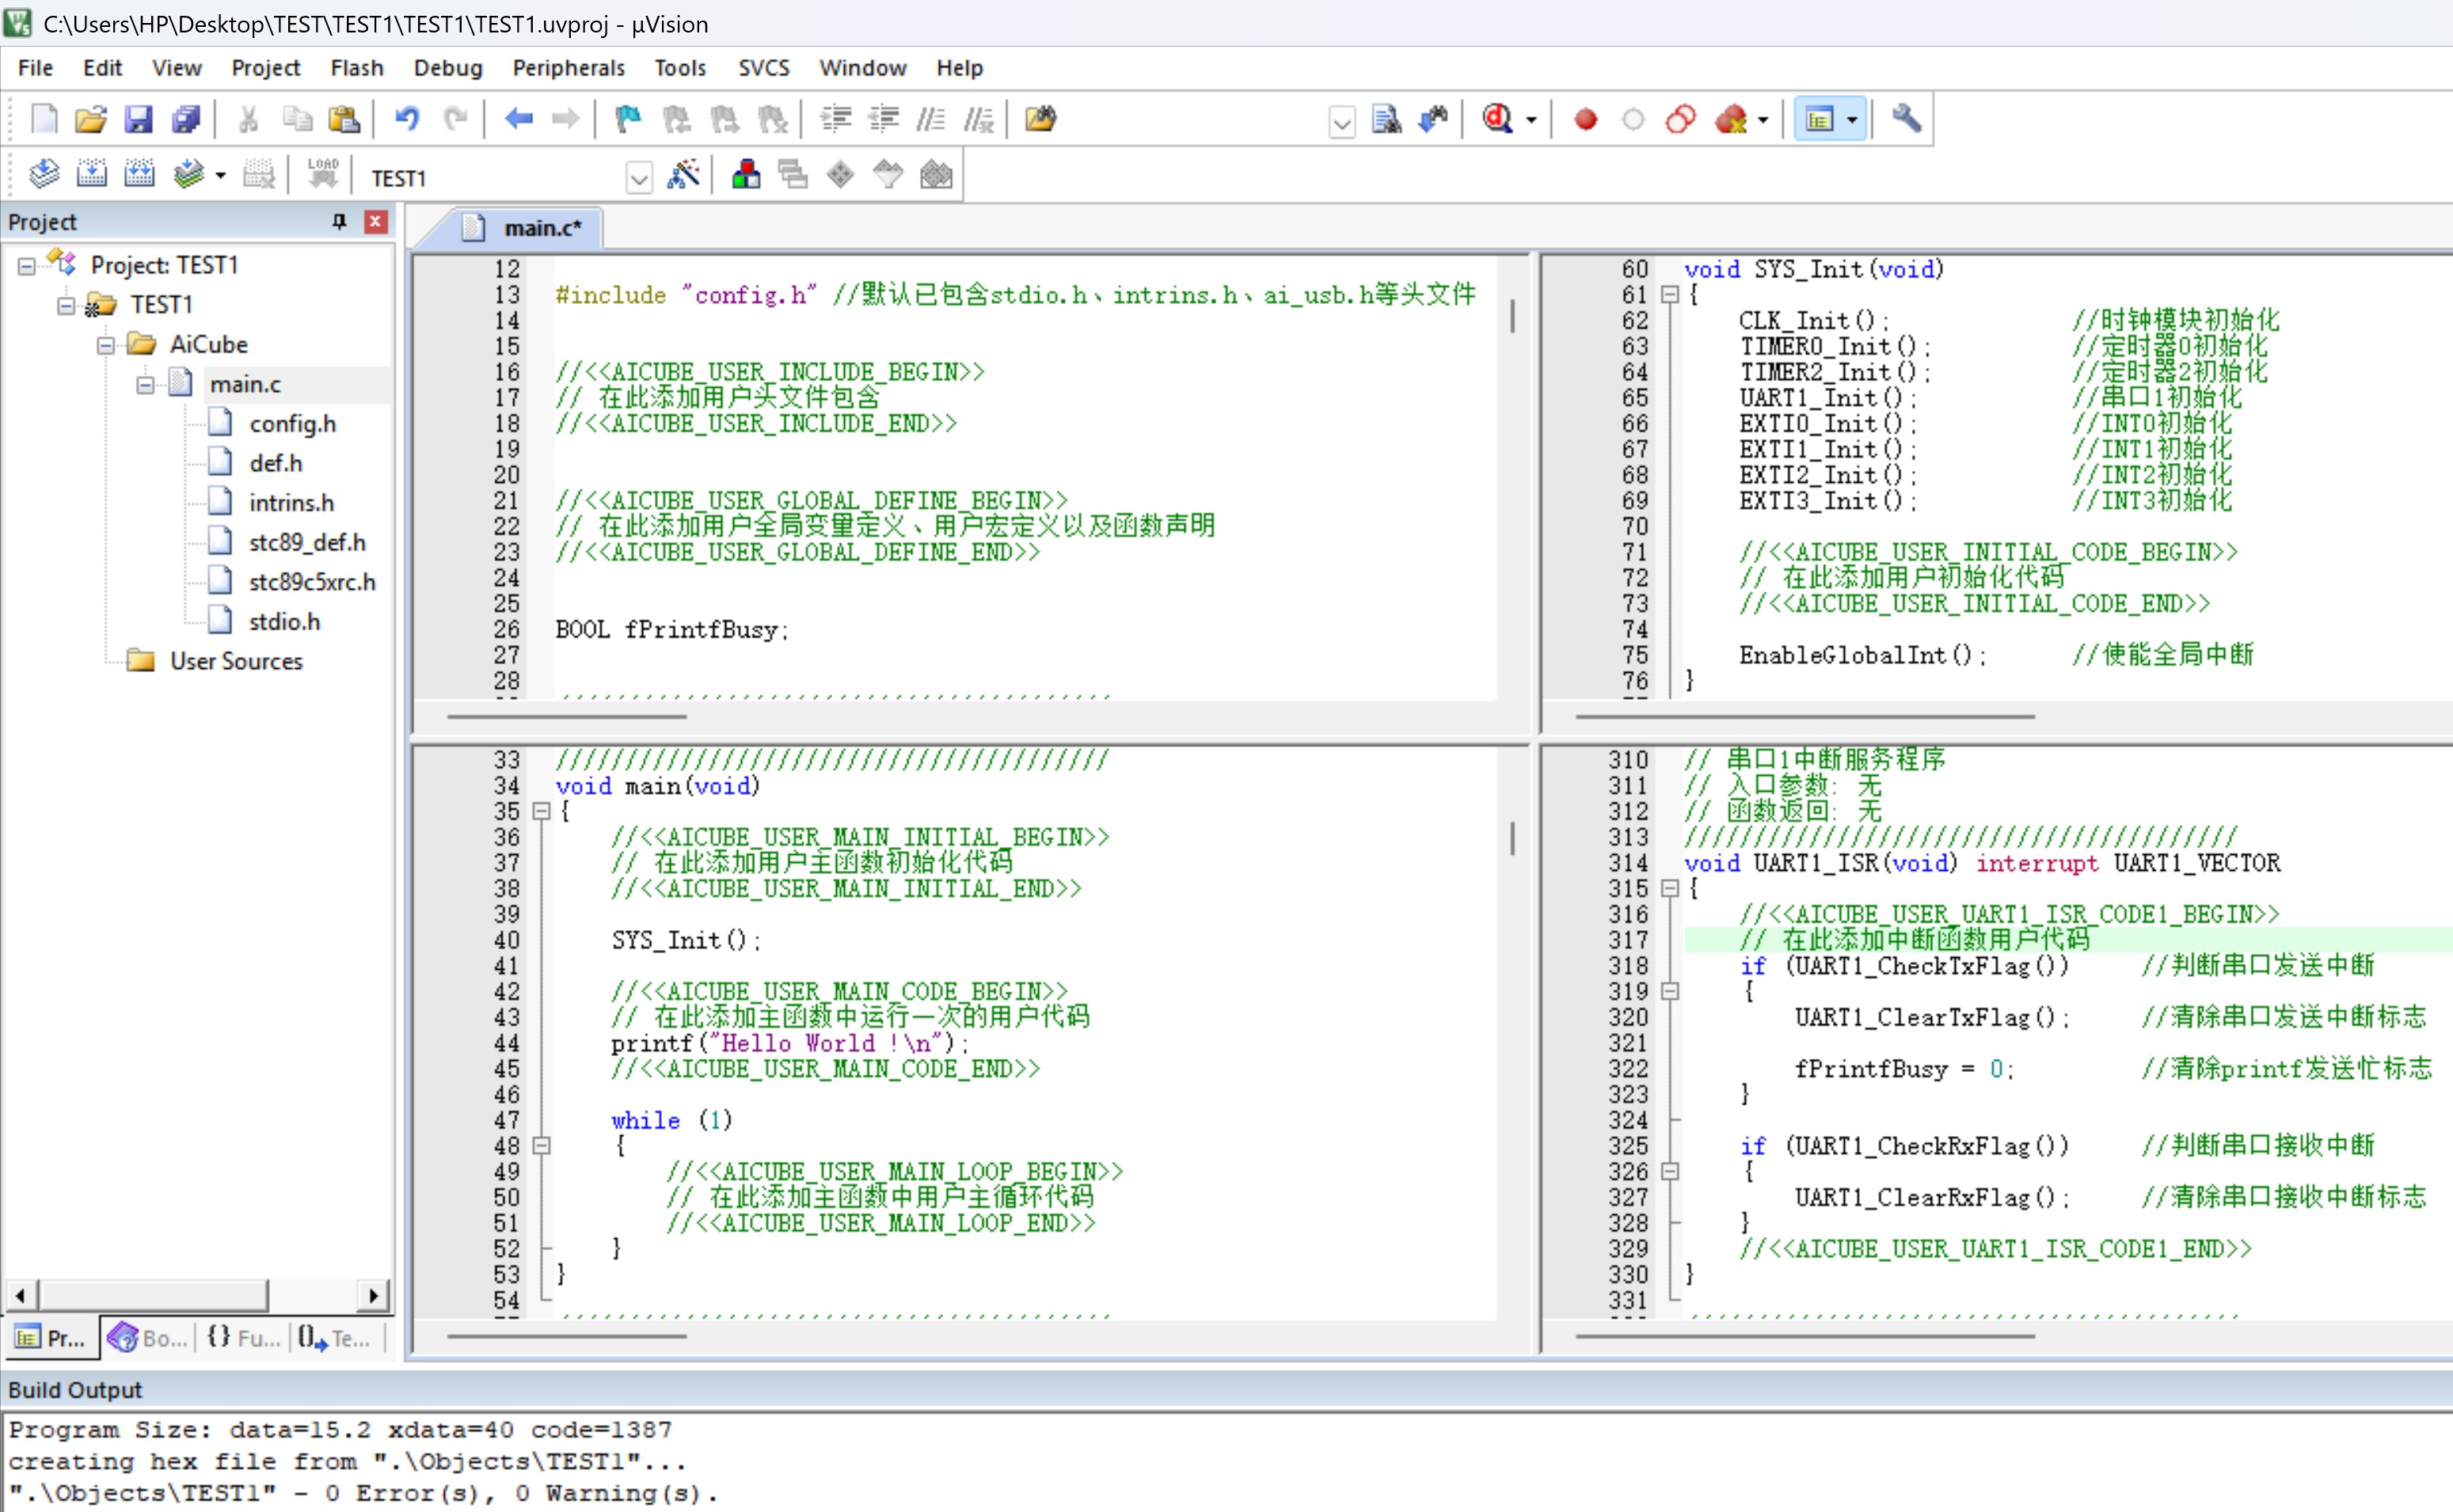Open the Project menu

(x=265, y=68)
